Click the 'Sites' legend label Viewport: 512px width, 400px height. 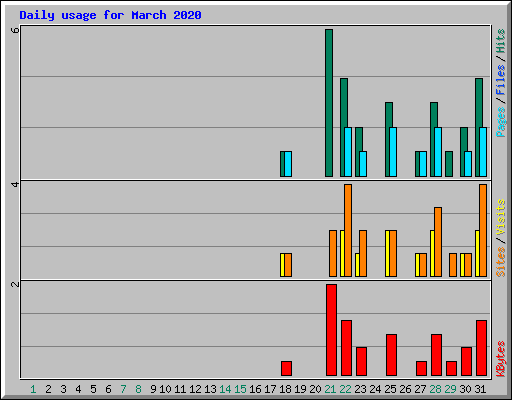point(500,262)
